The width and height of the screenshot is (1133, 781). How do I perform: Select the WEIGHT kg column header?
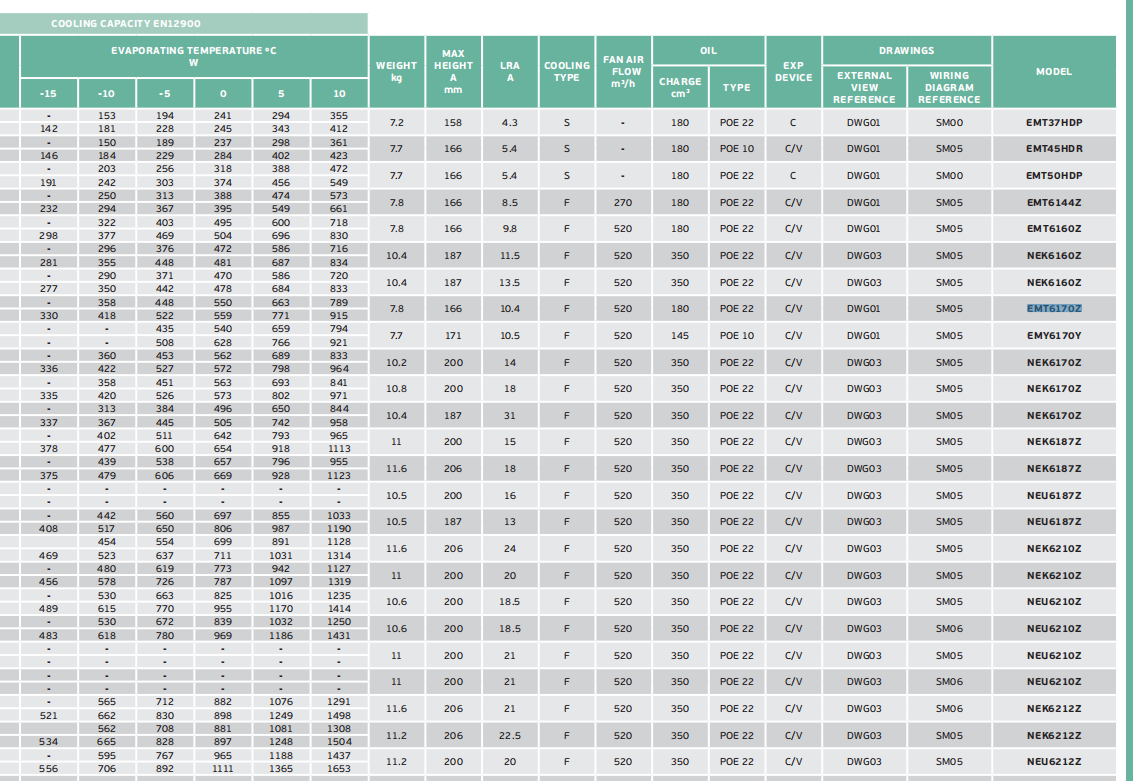(x=396, y=71)
